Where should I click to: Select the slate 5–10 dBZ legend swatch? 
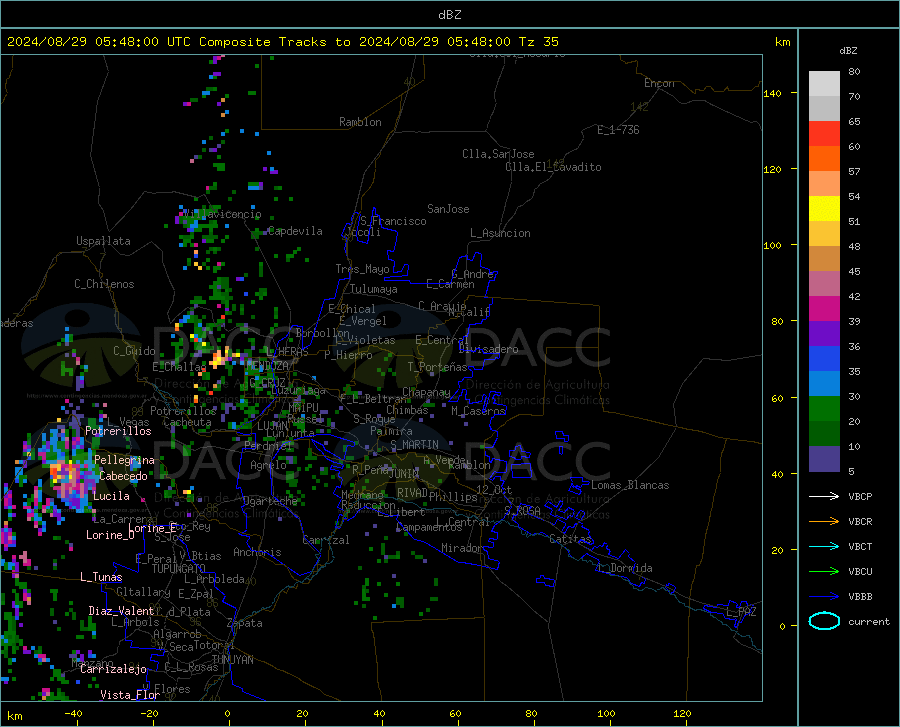tap(824, 459)
